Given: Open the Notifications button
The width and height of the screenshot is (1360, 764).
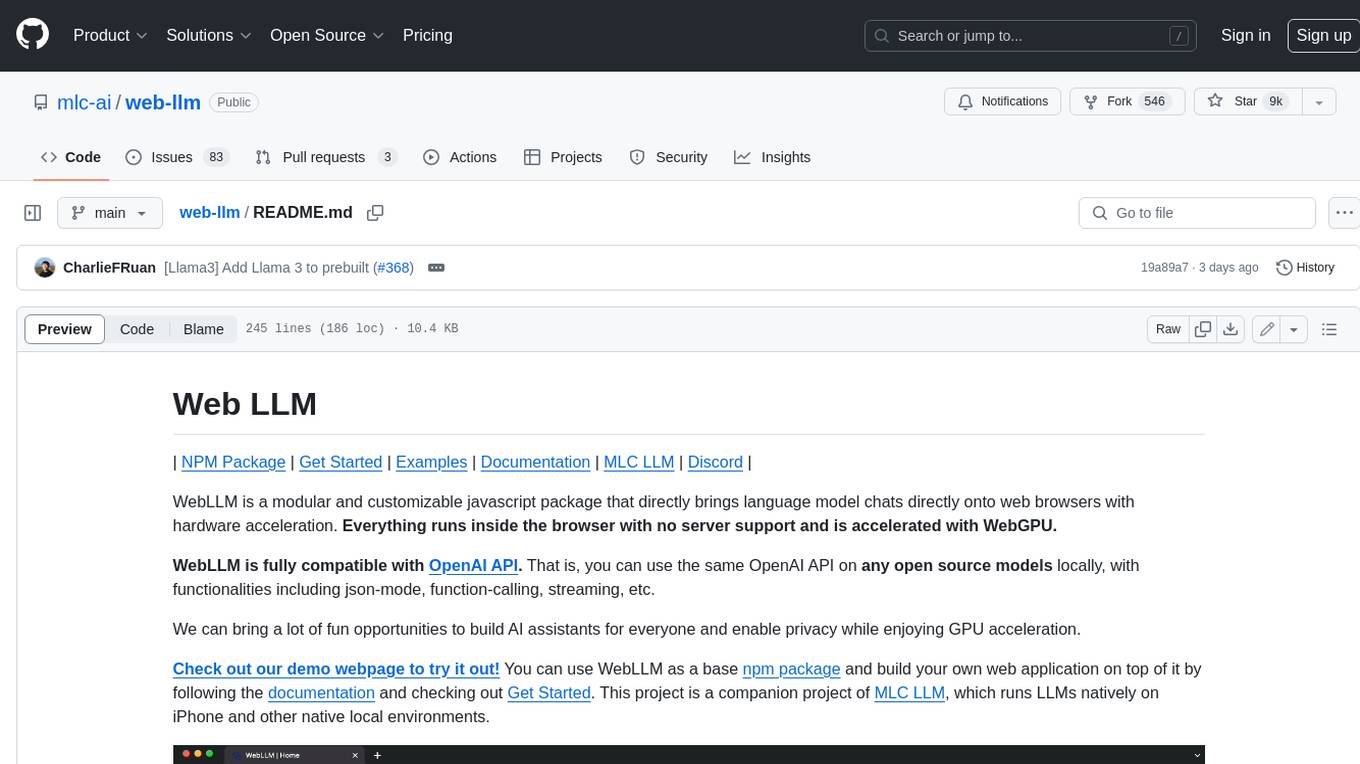Looking at the screenshot, I should click(1003, 102).
